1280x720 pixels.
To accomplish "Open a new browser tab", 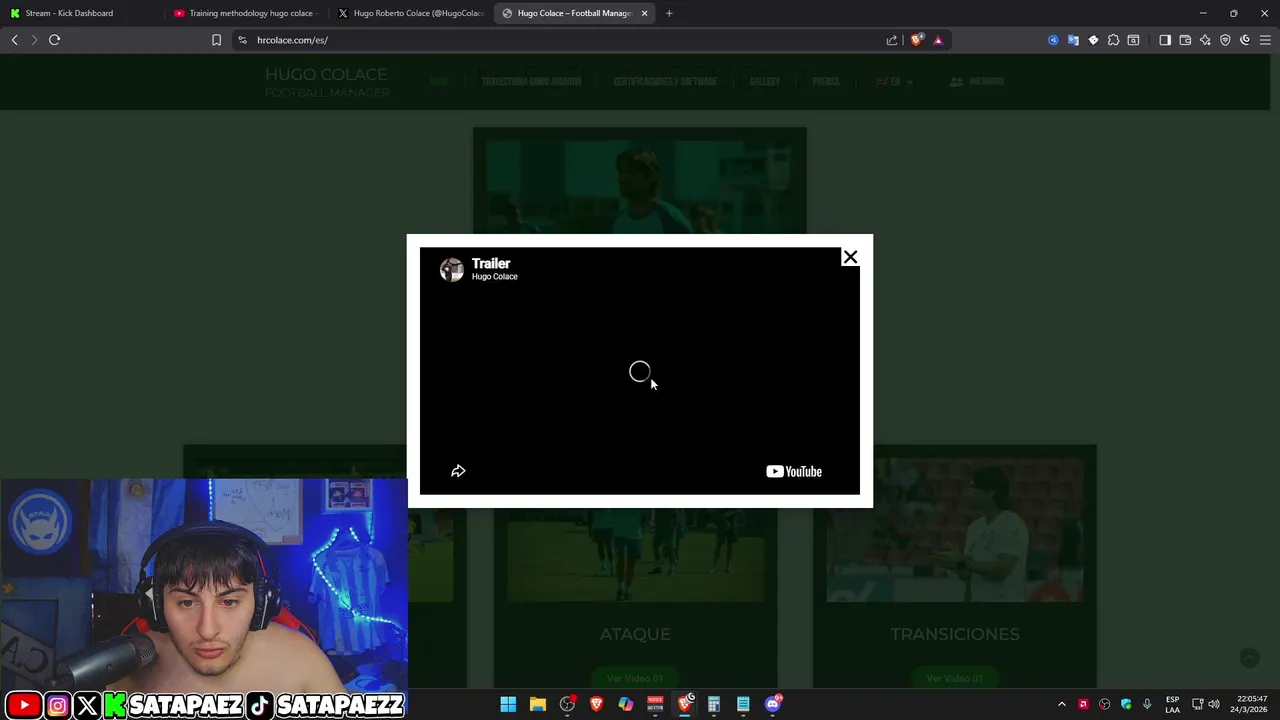I will pos(669,13).
